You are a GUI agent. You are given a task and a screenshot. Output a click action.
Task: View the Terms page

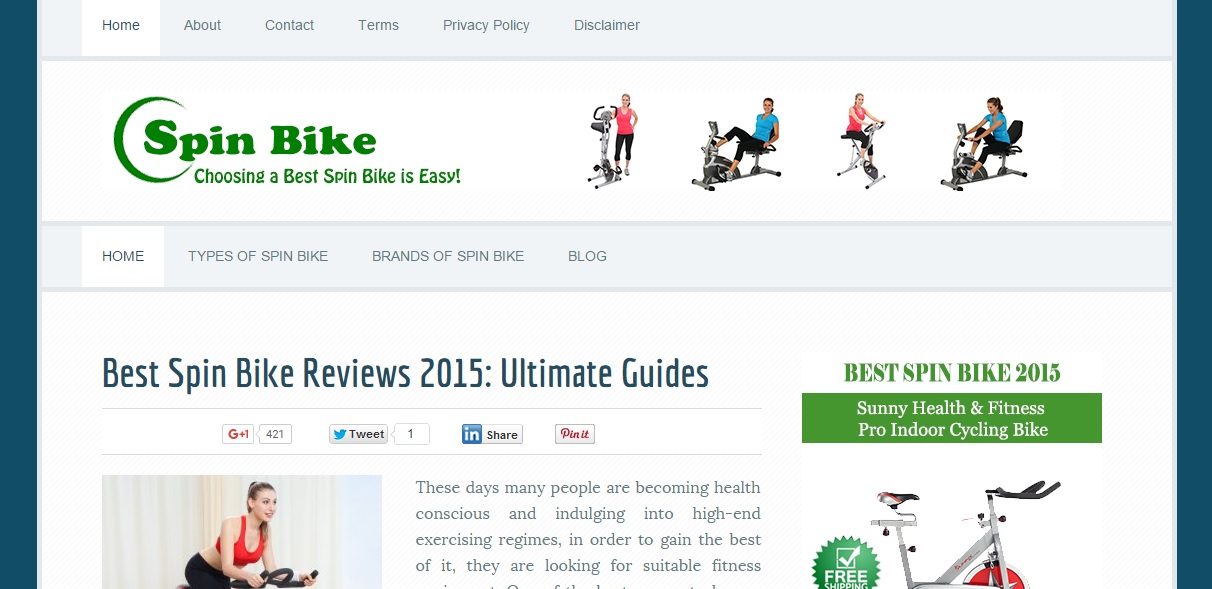click(378, 26)
